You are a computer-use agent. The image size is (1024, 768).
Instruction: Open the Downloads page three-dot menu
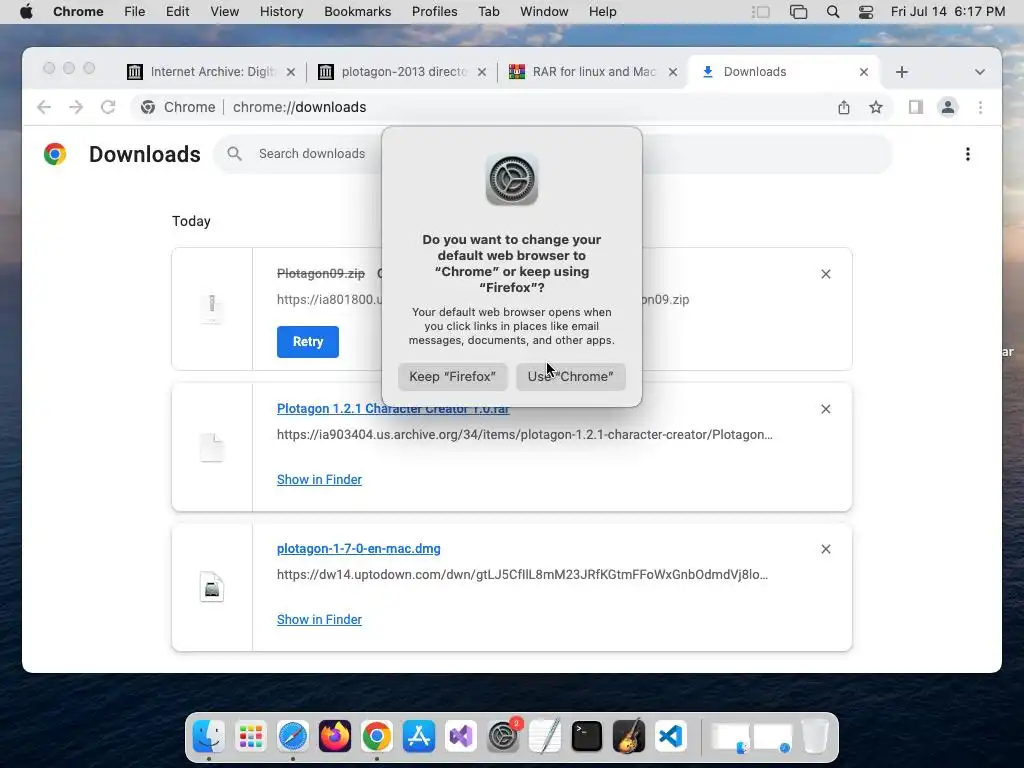pos(968,154)
